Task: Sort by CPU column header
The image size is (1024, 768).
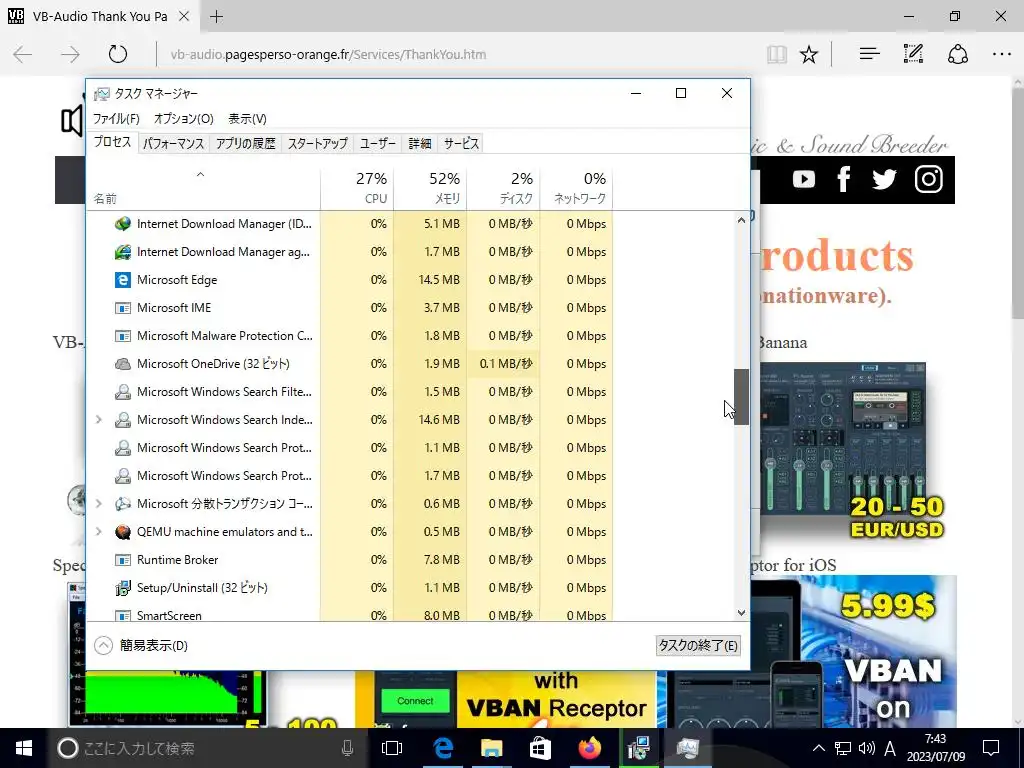Action: 357,187
